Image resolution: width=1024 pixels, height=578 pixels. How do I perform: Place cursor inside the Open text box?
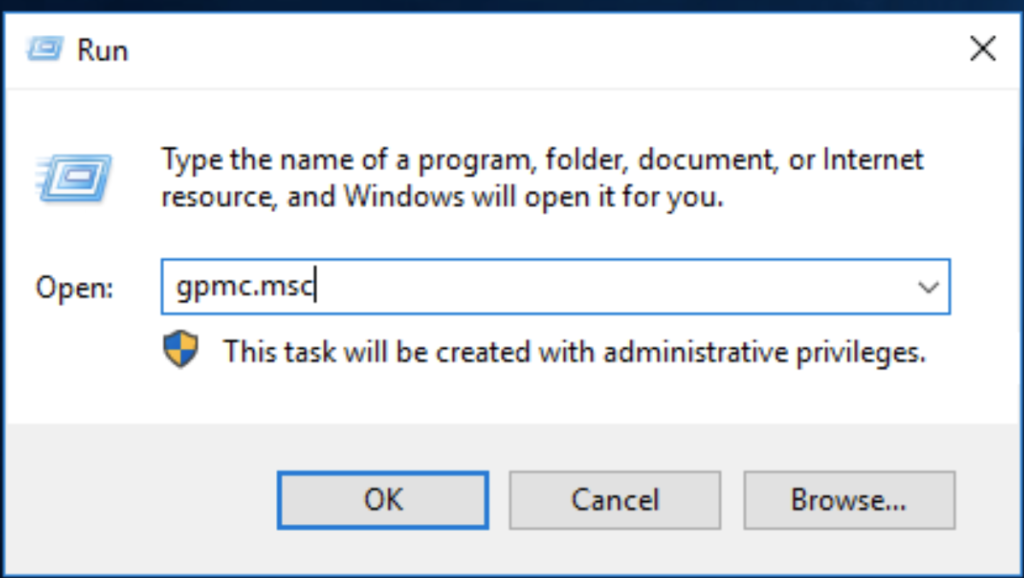(x=500, y=287)
